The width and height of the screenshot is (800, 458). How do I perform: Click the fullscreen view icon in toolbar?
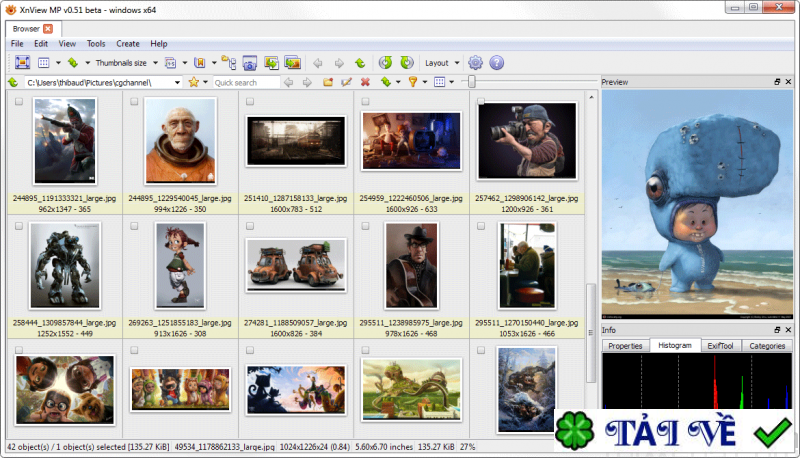point(22,62)
